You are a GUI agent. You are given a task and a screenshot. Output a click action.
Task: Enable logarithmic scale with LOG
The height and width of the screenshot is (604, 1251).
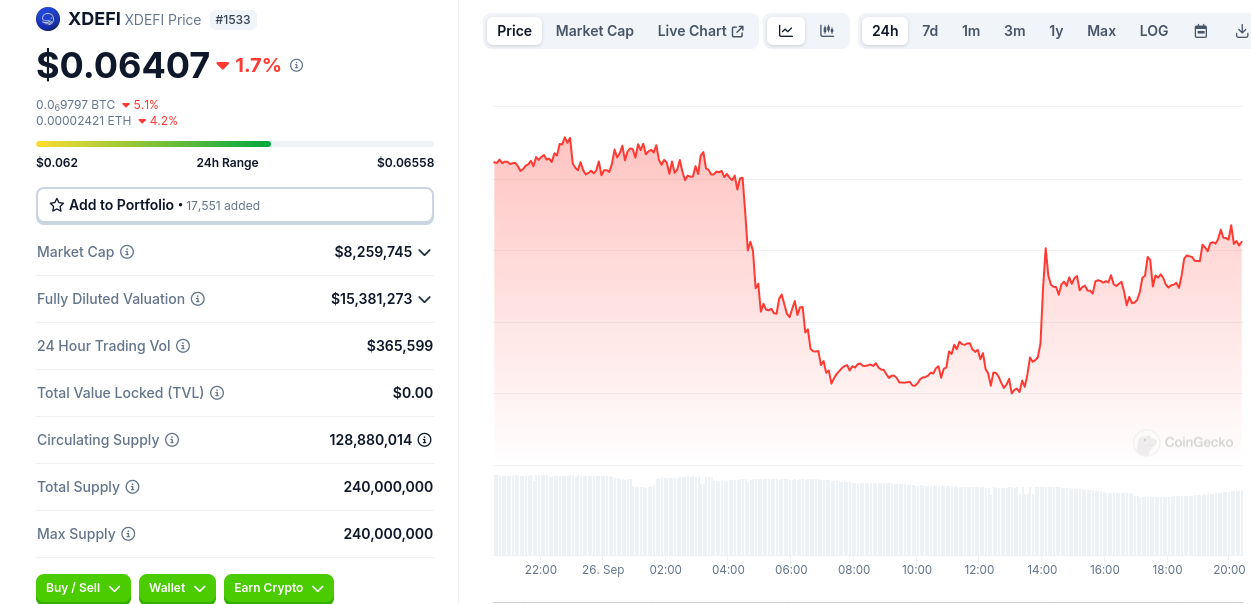tap(1153, 31)
